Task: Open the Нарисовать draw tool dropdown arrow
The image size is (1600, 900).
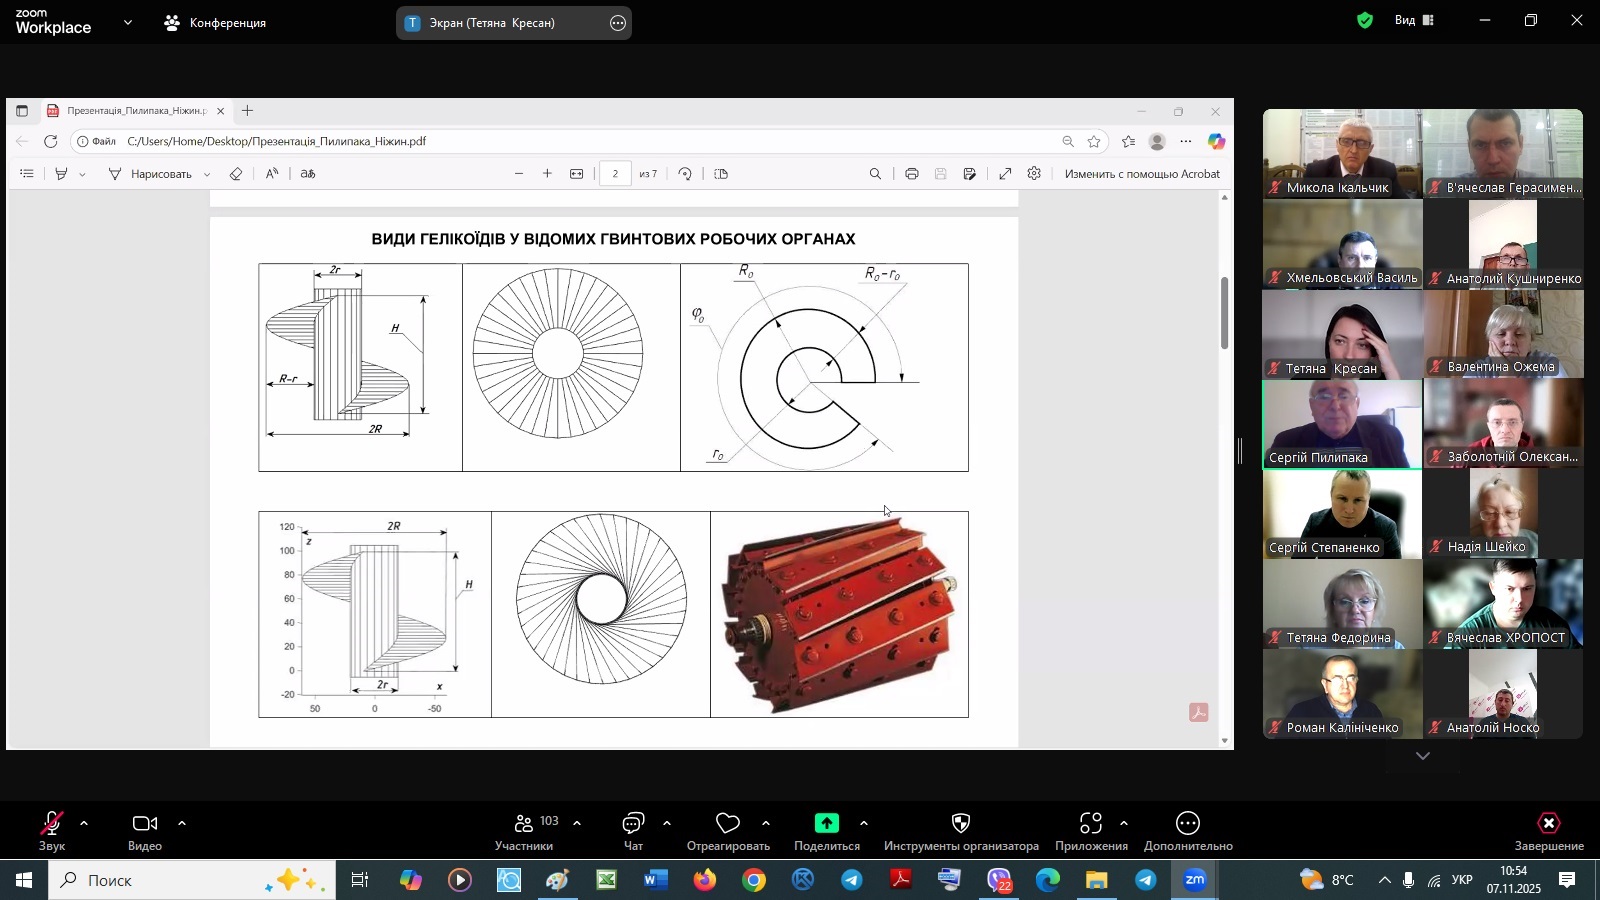Action: click(x=207, y=174)
